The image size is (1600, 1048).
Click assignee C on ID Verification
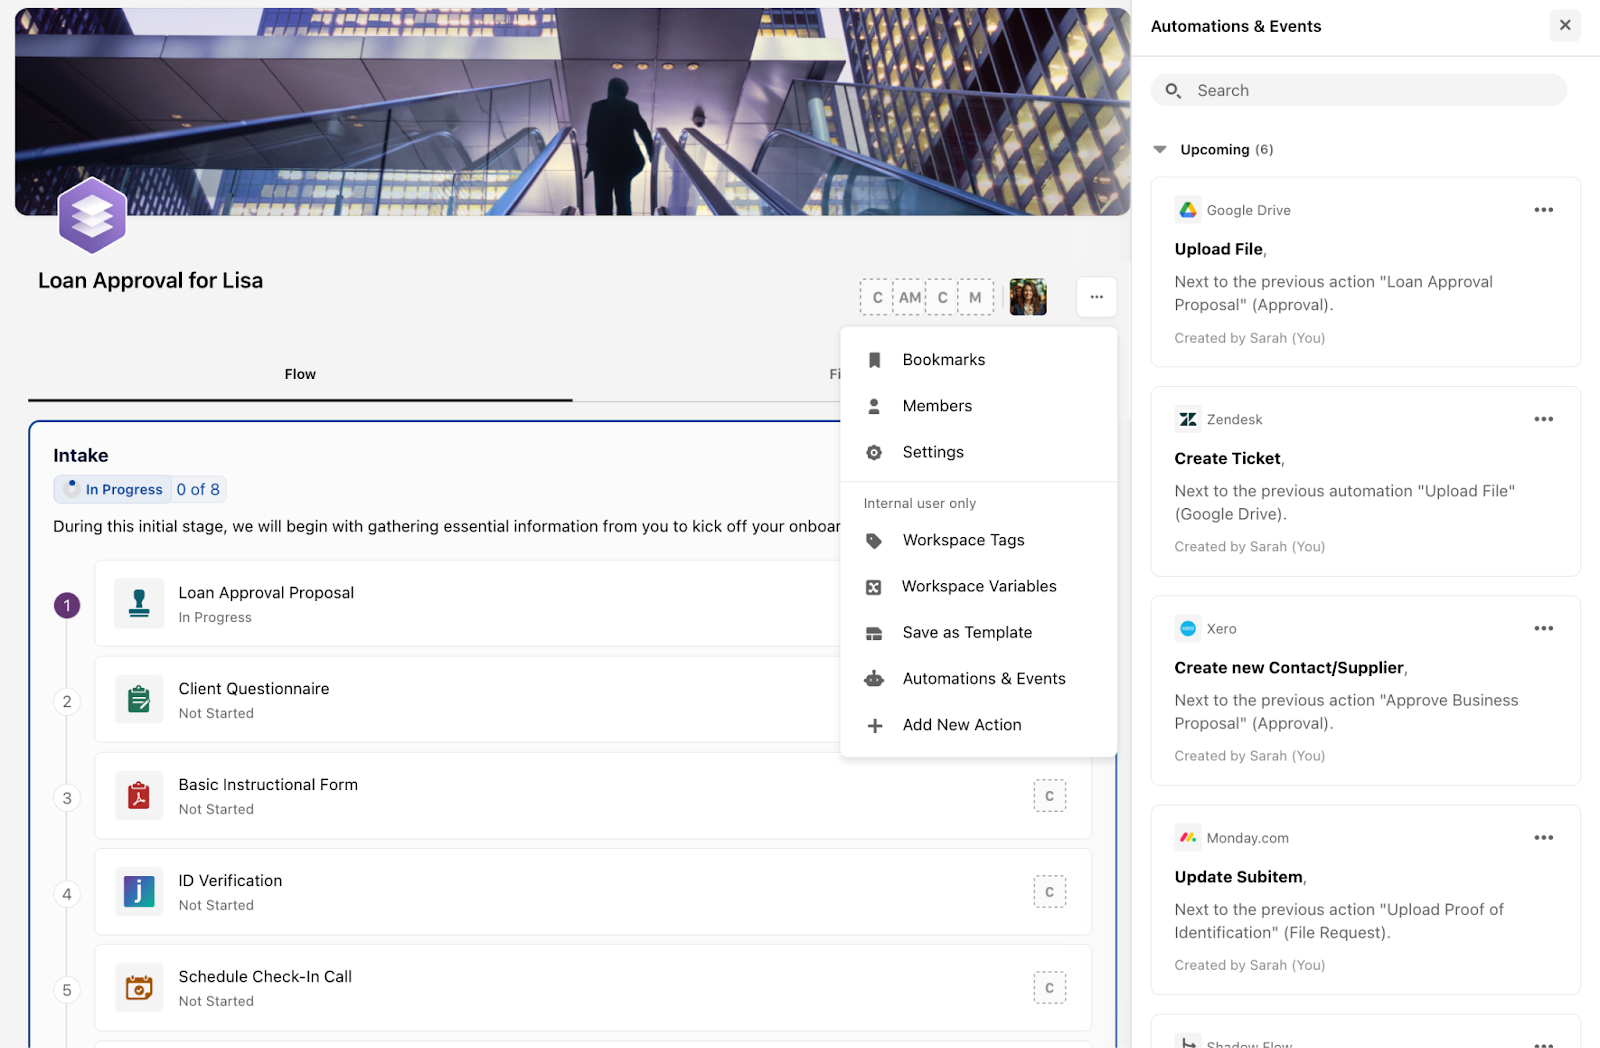(1049, 892)
